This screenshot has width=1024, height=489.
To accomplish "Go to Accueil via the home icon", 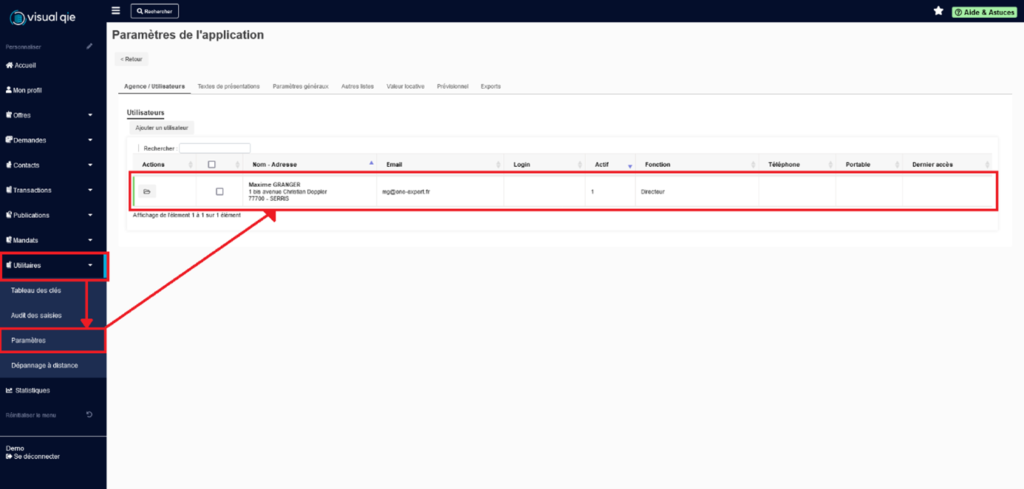I will click(x=10, y=65).
